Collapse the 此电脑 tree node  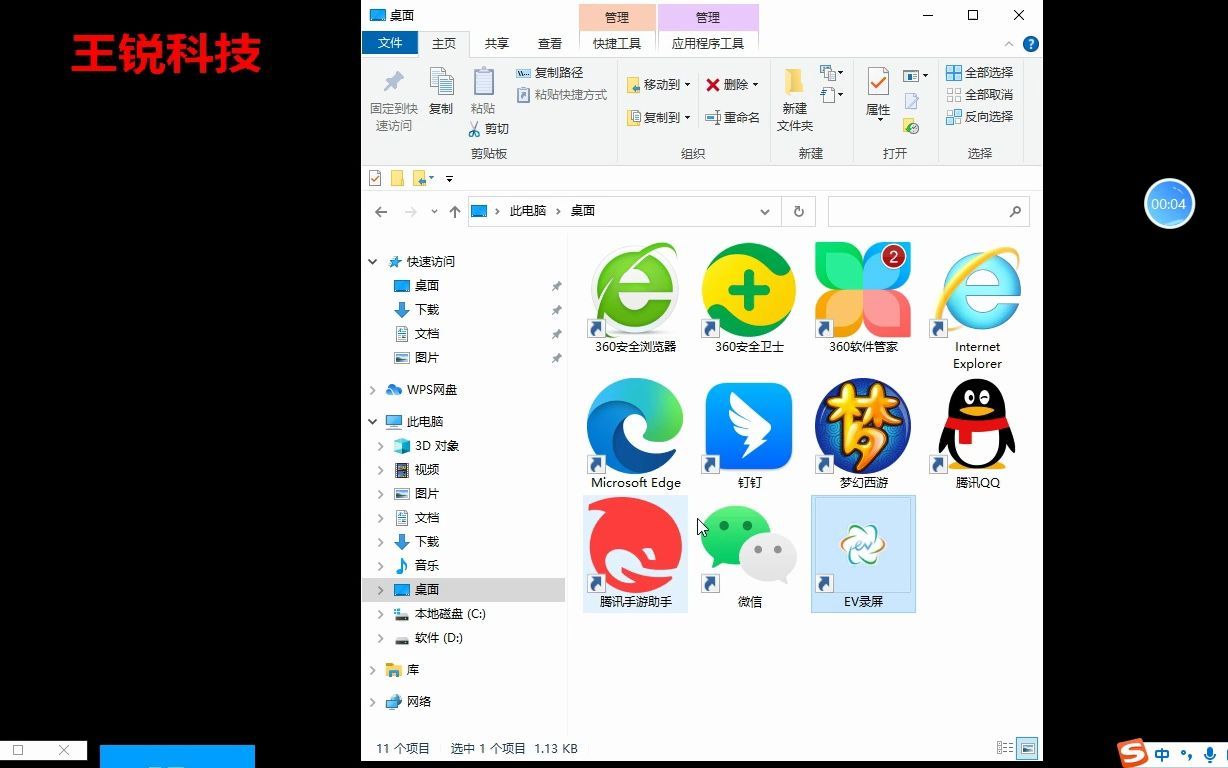point(373,422)
